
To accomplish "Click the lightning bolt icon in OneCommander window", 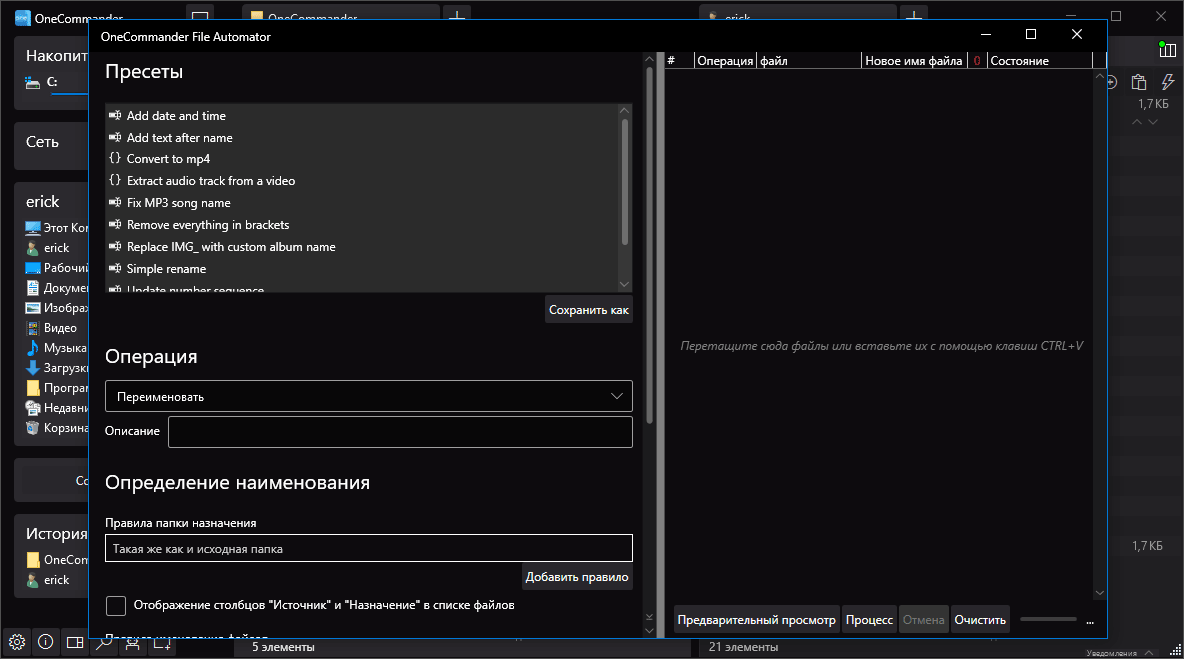I will [1167, 82].
